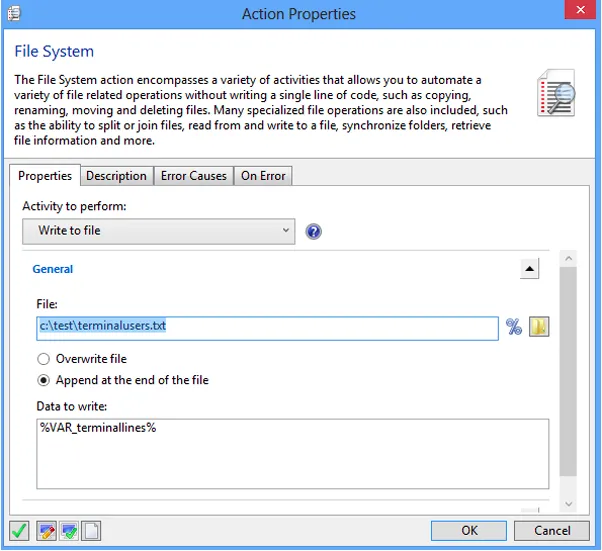The image size is (602, 551).
Task: Click the scrollbar up arrow
Action: tap(569, 259)
